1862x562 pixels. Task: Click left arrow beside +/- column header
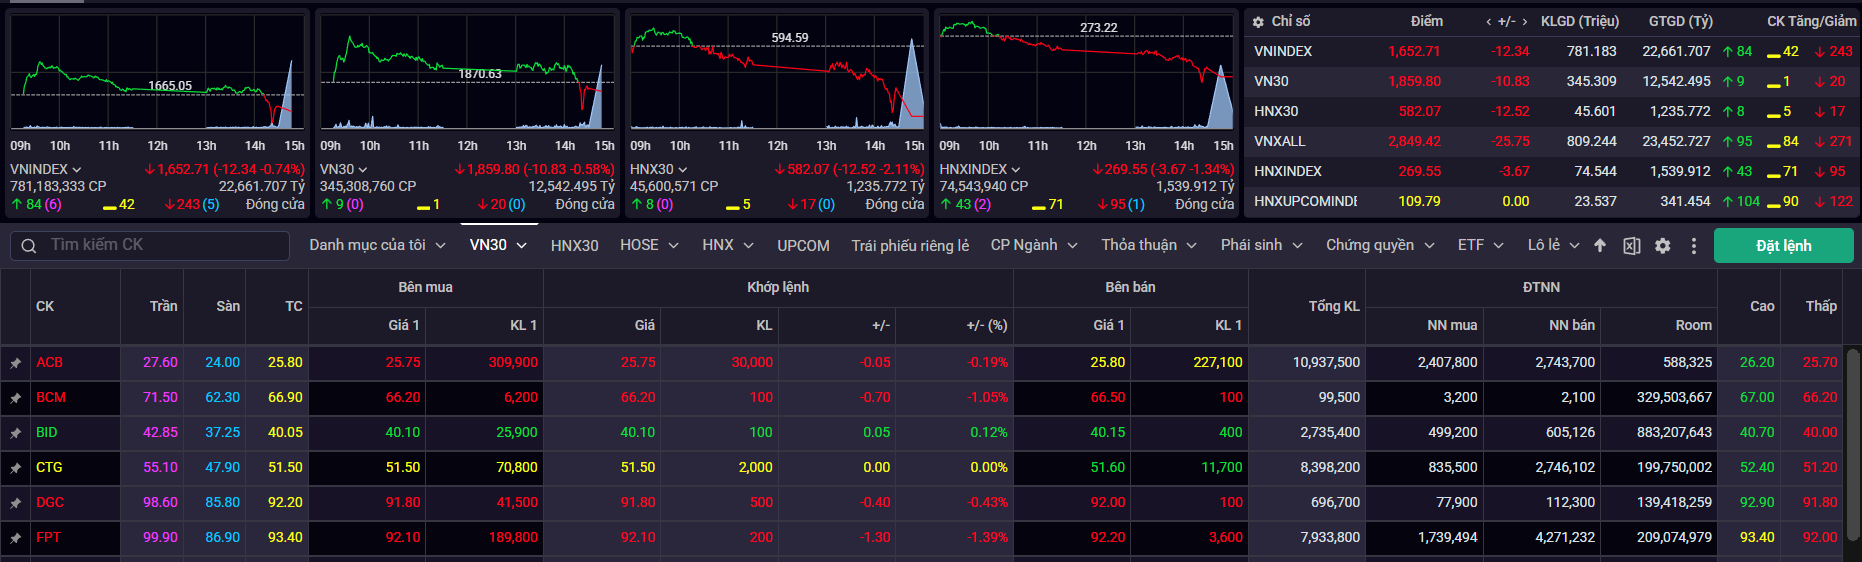1488,22
